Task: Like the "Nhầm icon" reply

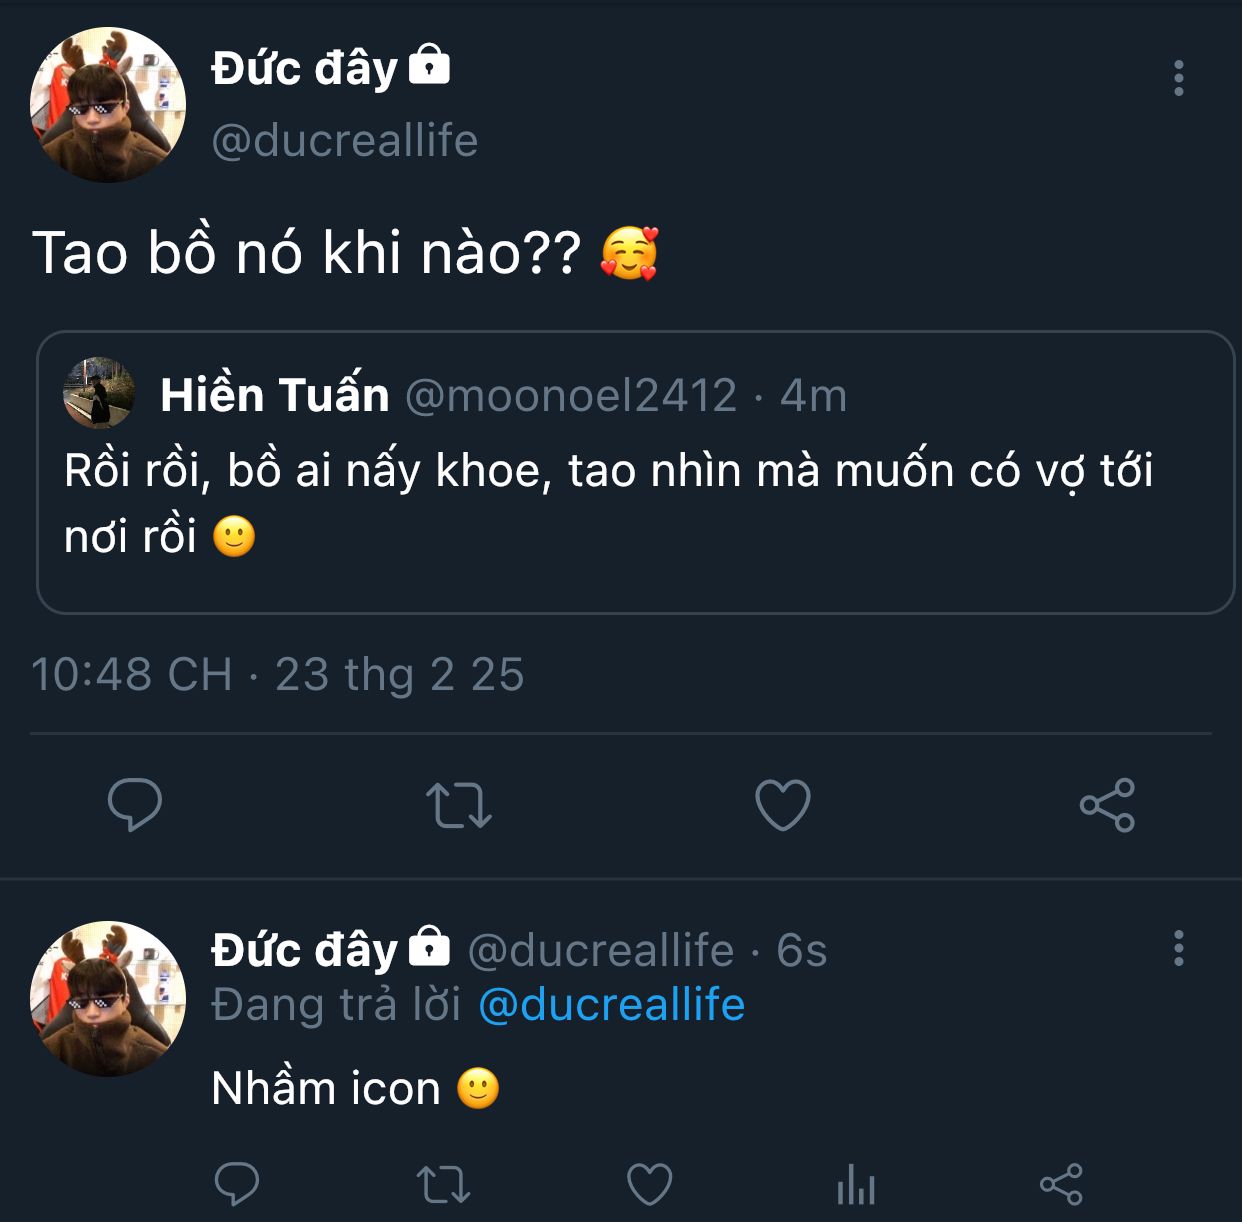Action: 649,1185
